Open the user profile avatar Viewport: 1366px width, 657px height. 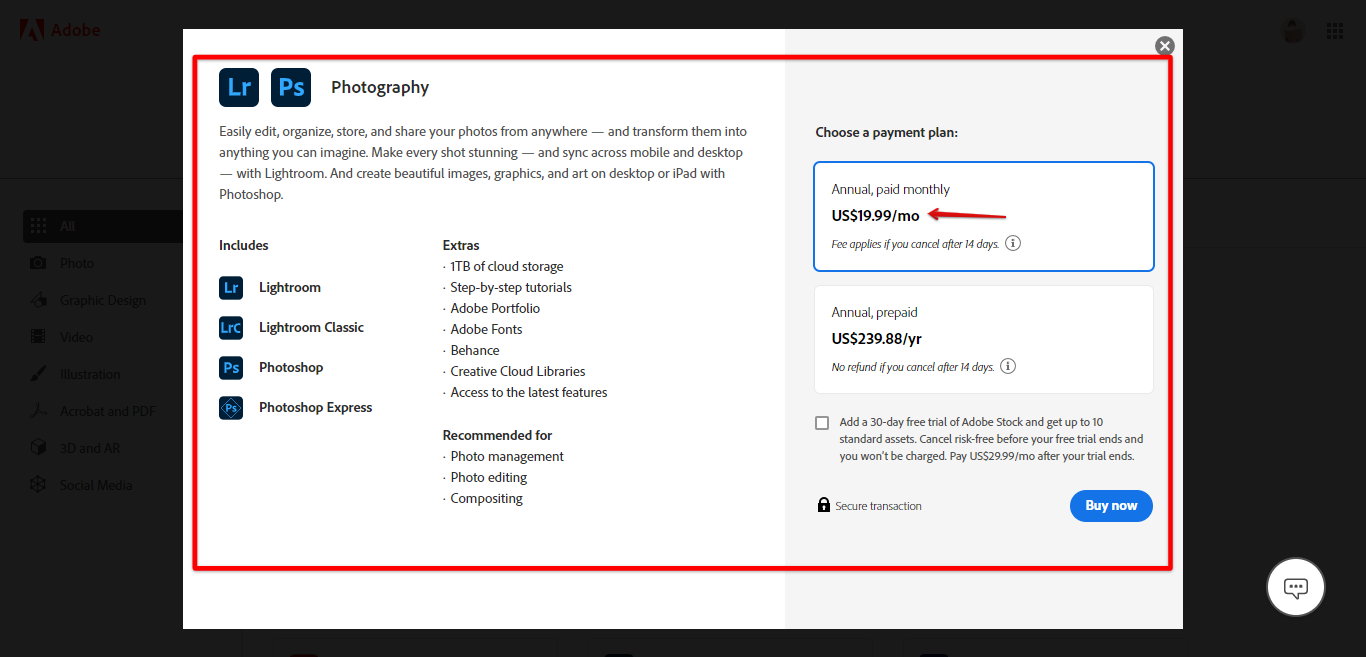point(1294,31)
